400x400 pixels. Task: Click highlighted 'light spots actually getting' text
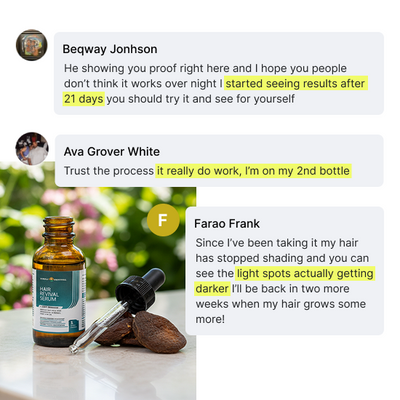[x=305, y=274]
